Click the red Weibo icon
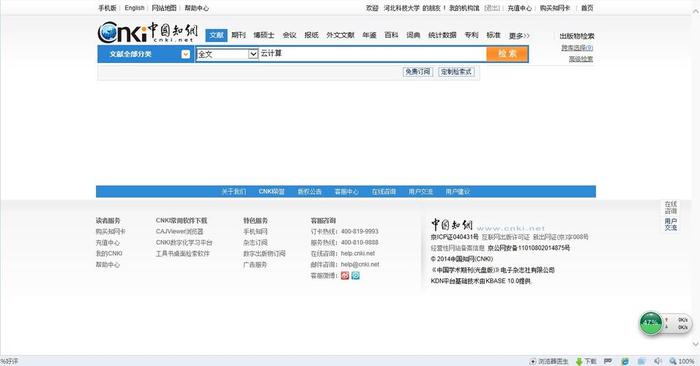The height and width of the screenshot is (366, 700). point(345,276)
